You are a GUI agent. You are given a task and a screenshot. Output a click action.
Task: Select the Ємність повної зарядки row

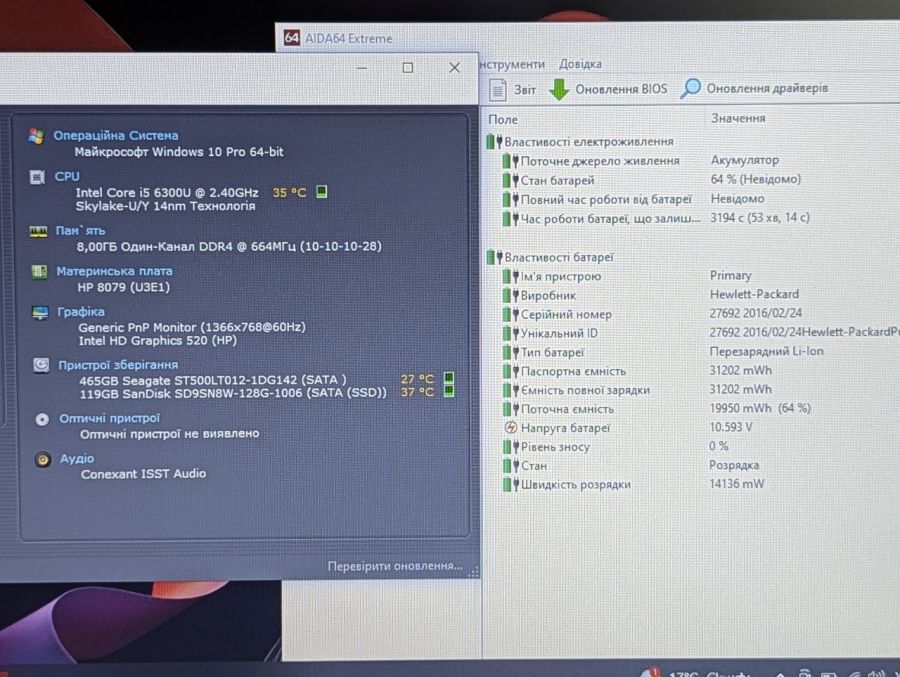[x=693, y=390]
